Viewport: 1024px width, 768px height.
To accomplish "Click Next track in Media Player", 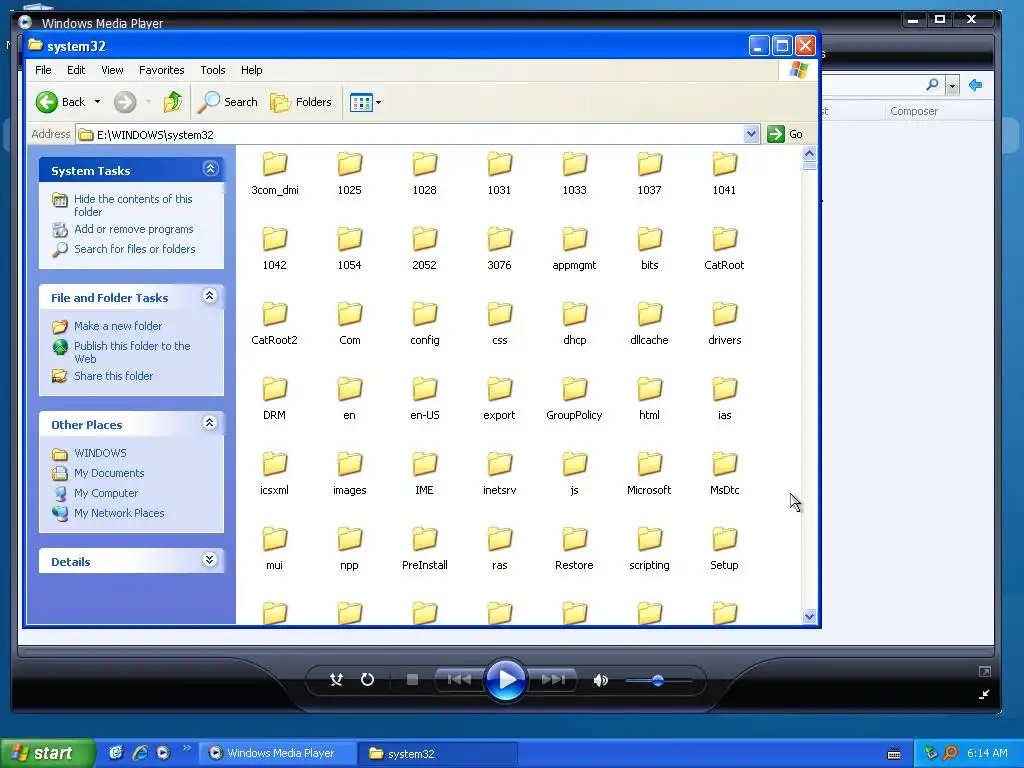I will click(552, 680).
